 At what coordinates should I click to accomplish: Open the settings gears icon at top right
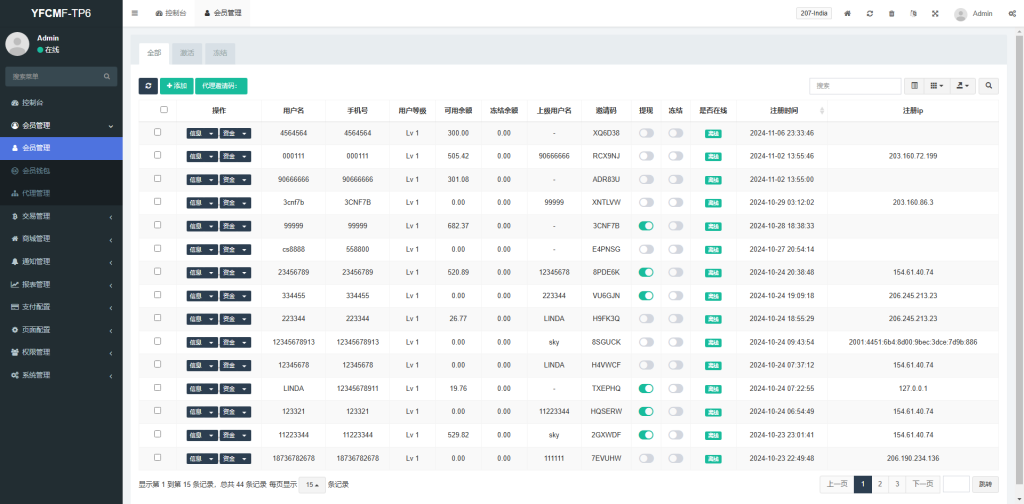point(1012,14)
